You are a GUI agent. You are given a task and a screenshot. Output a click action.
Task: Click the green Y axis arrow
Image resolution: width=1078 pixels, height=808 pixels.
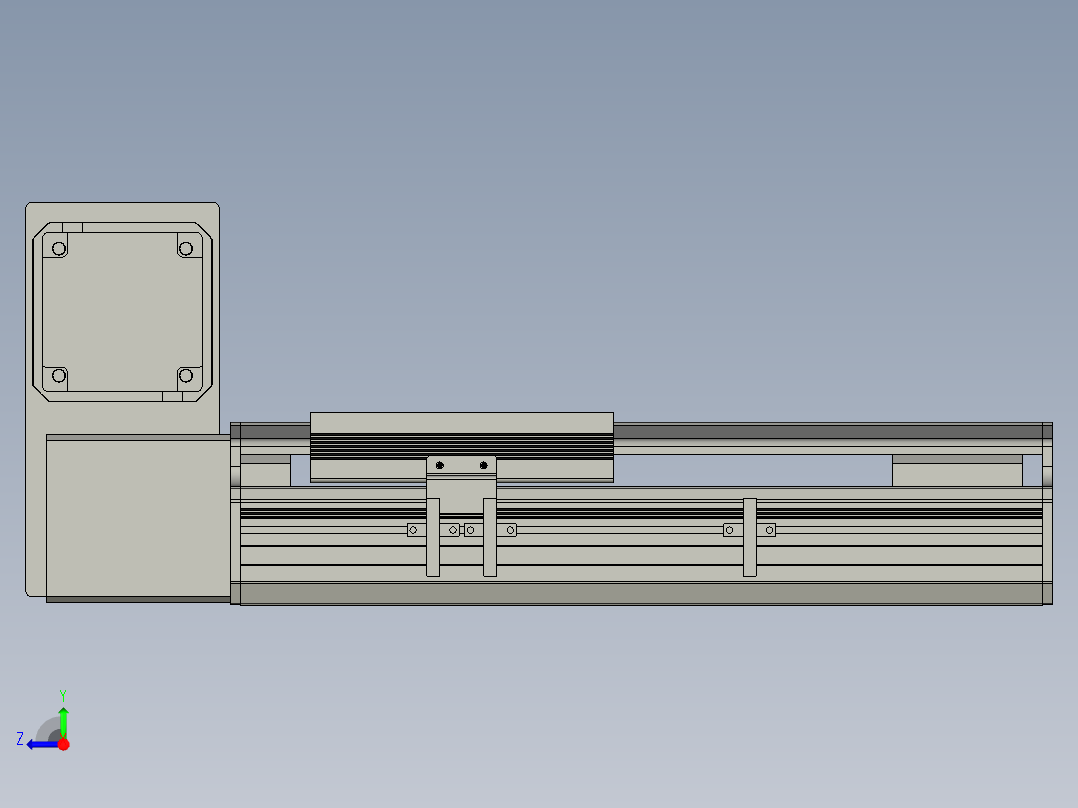[63, 722]
